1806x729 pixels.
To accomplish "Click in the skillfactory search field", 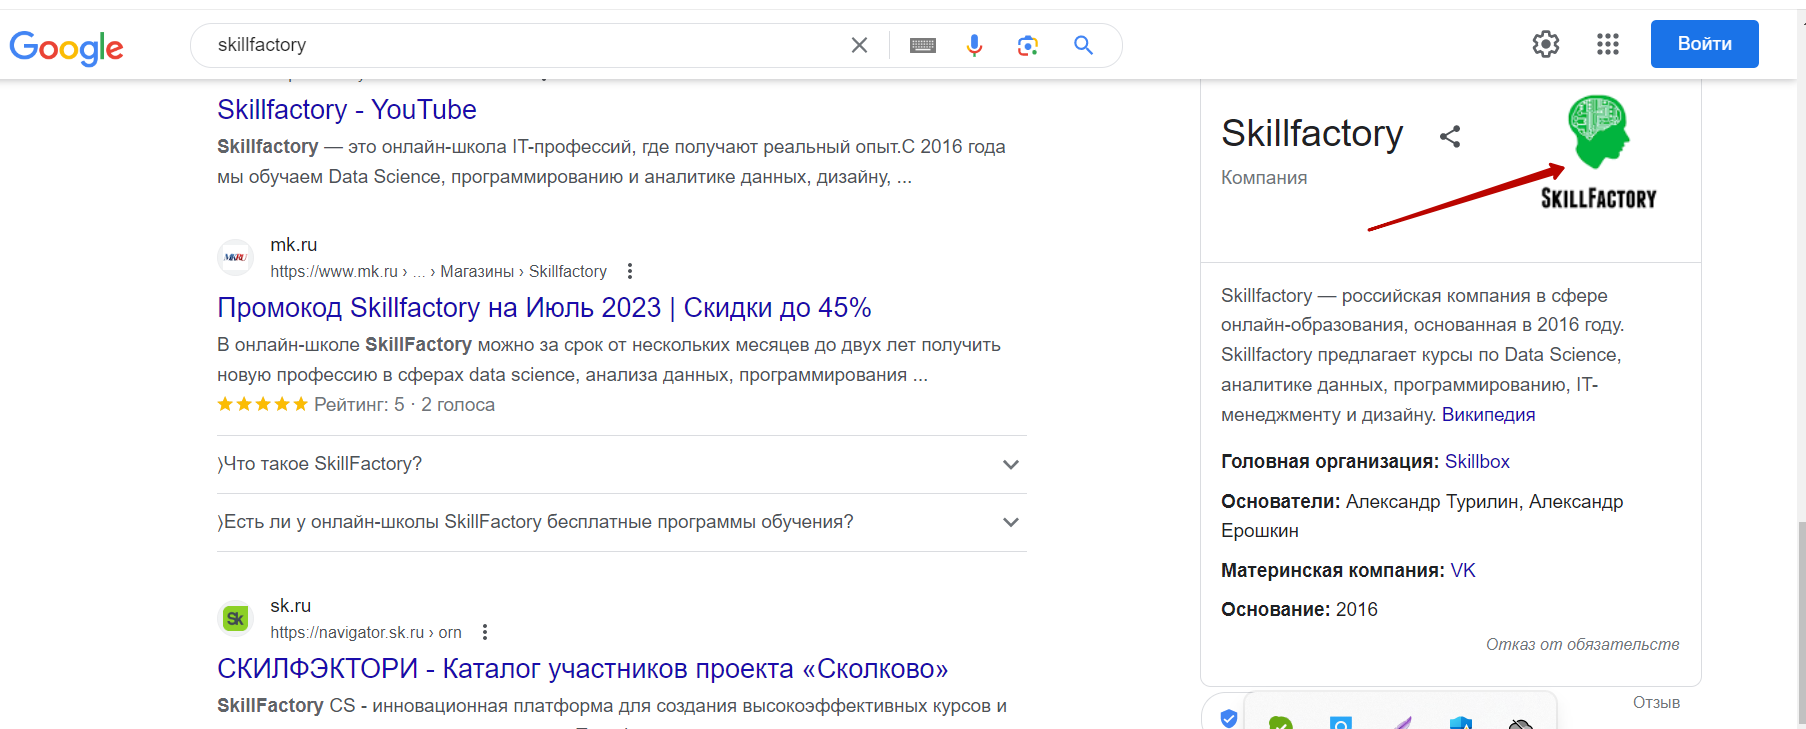I will pos(520,45).
